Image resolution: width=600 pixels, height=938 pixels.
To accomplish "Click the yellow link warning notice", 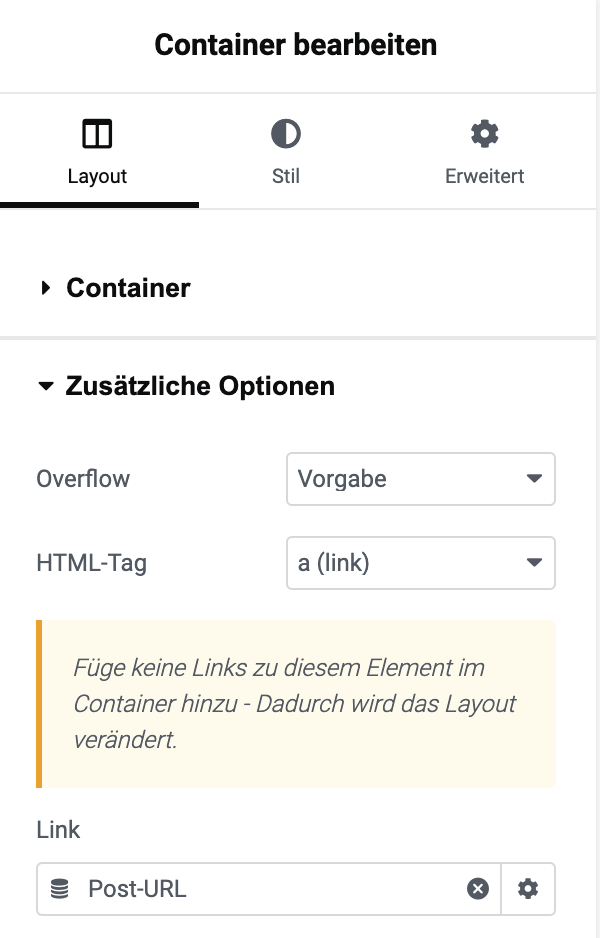I will tap(296, 704).
